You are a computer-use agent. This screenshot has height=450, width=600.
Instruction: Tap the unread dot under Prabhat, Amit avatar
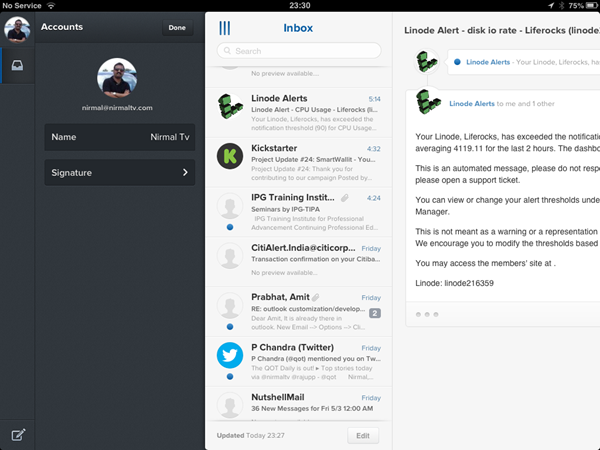(230, 327)
